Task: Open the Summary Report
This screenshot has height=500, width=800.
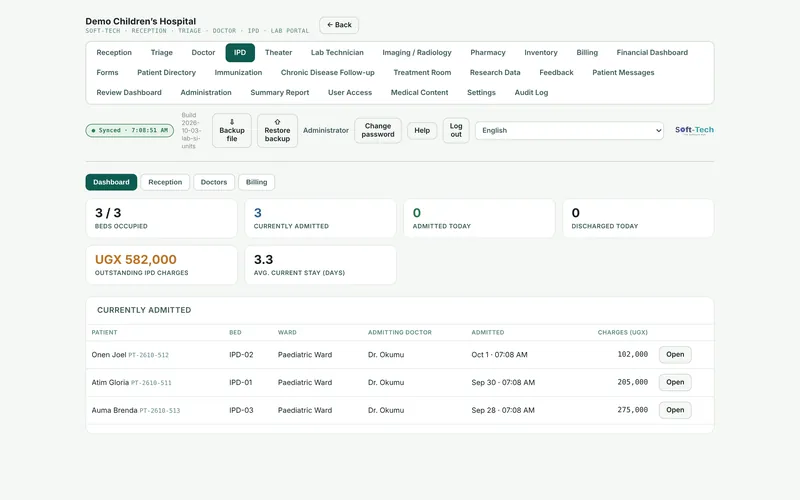Action: tap(280, 92)
